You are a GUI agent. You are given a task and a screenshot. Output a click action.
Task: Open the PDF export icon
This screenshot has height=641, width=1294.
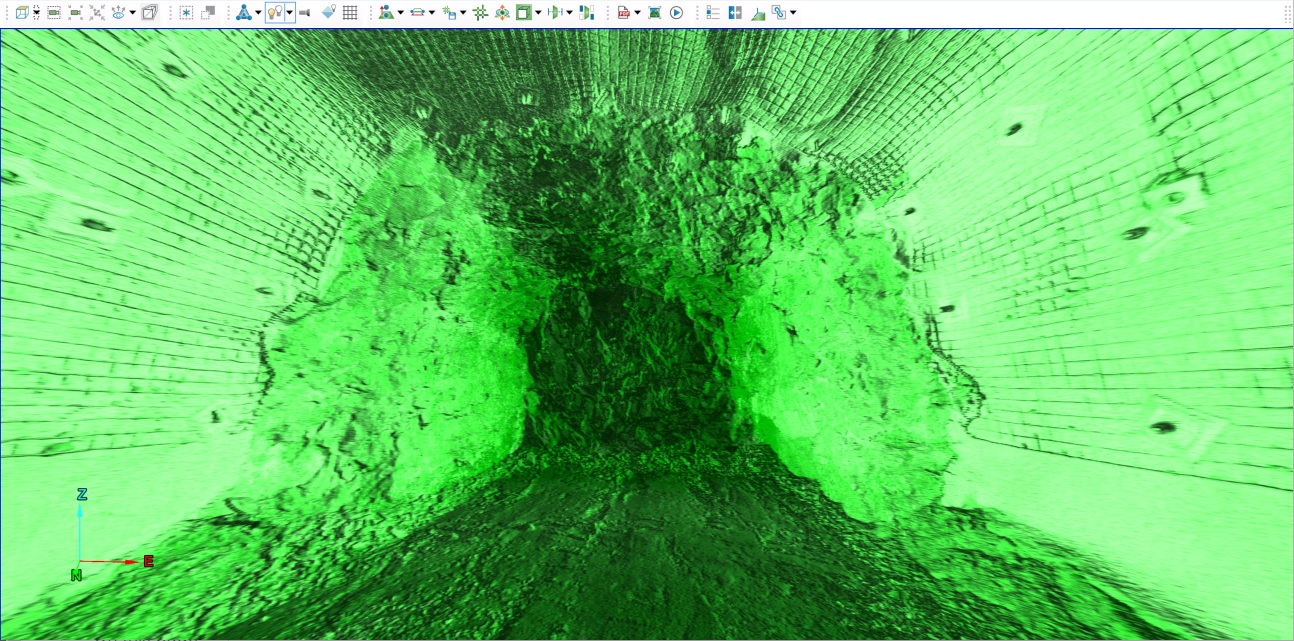coord(624,13)
